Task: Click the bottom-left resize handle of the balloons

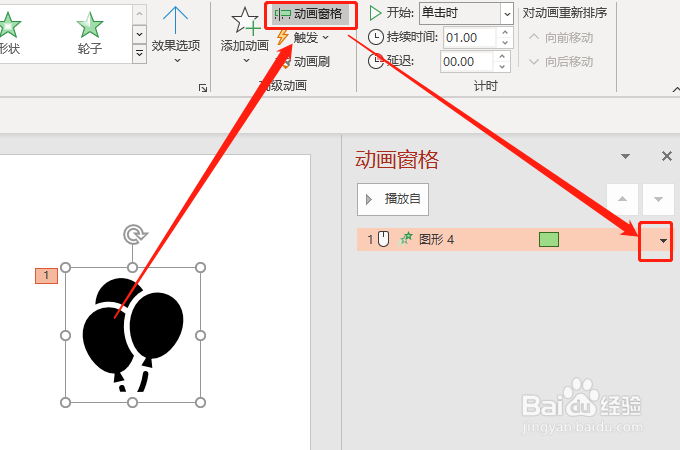Action: [x=65, y=403]
